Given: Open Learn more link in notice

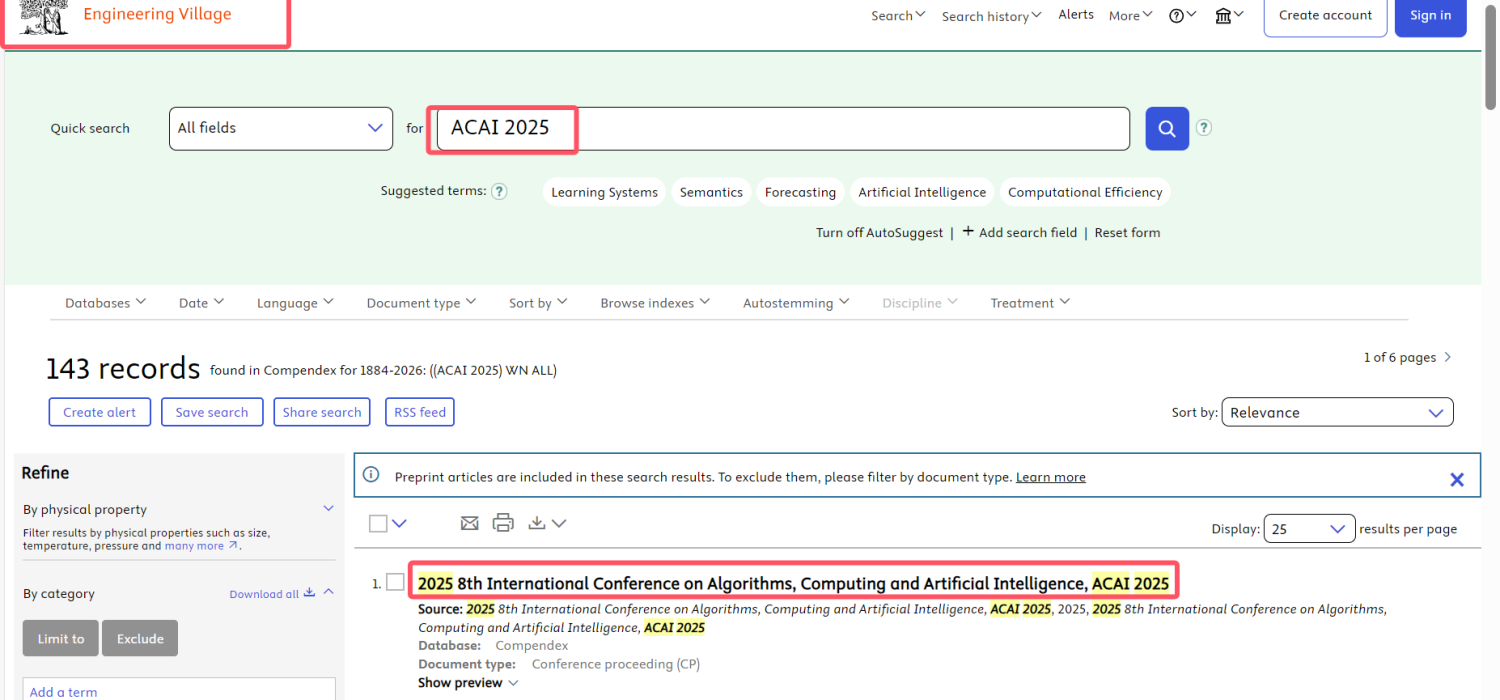Looking at the screenshot, I should [x=1051, y=477].
